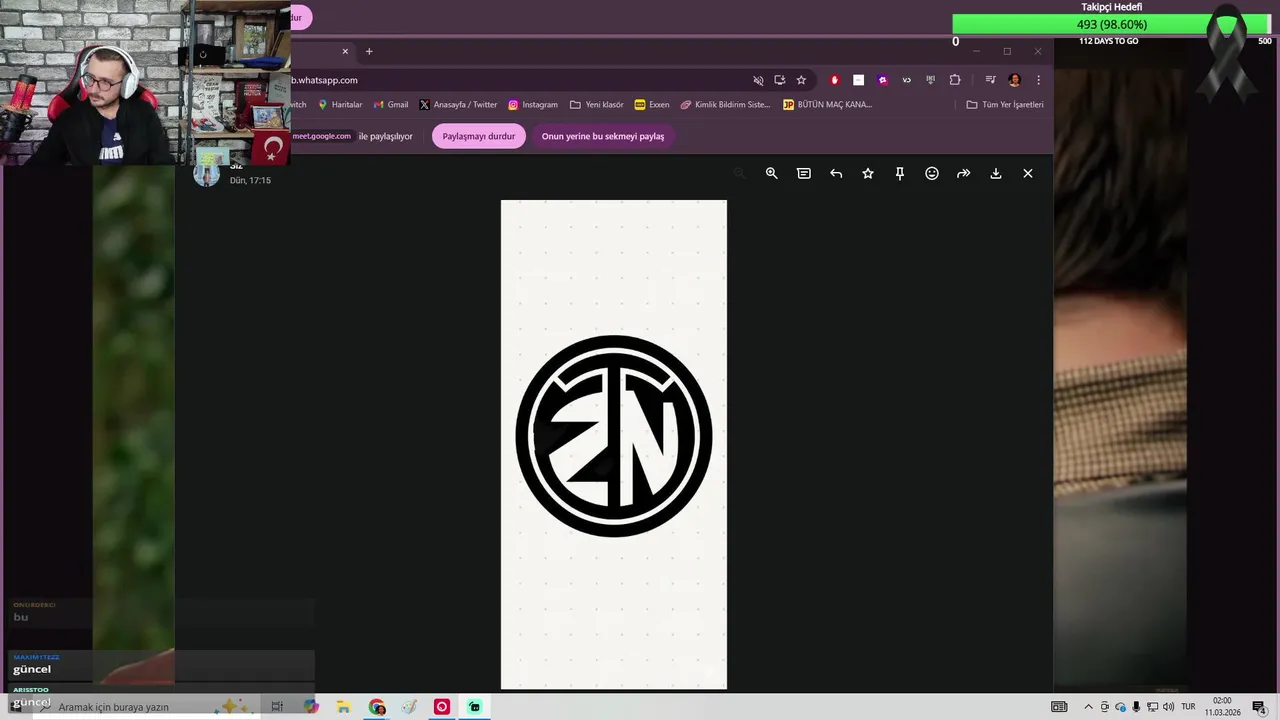Bookmark this page with the star icon
Viewport: 1280px width, 720px height.
(801, 80)
